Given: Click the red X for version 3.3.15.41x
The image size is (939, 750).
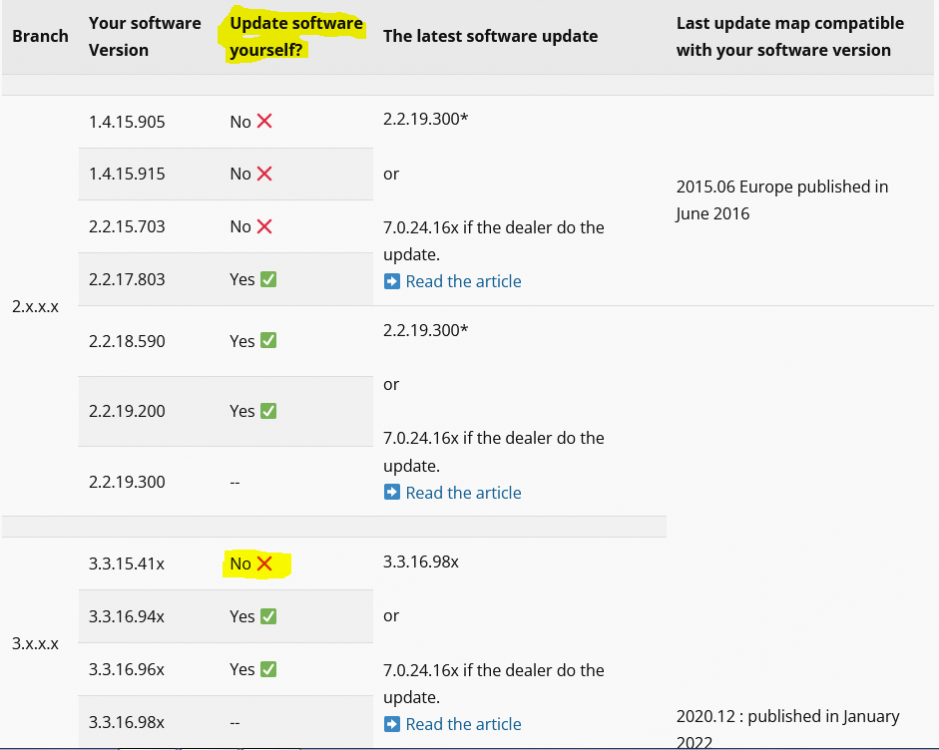Looking at the screenshot, I should click(264, 563).
